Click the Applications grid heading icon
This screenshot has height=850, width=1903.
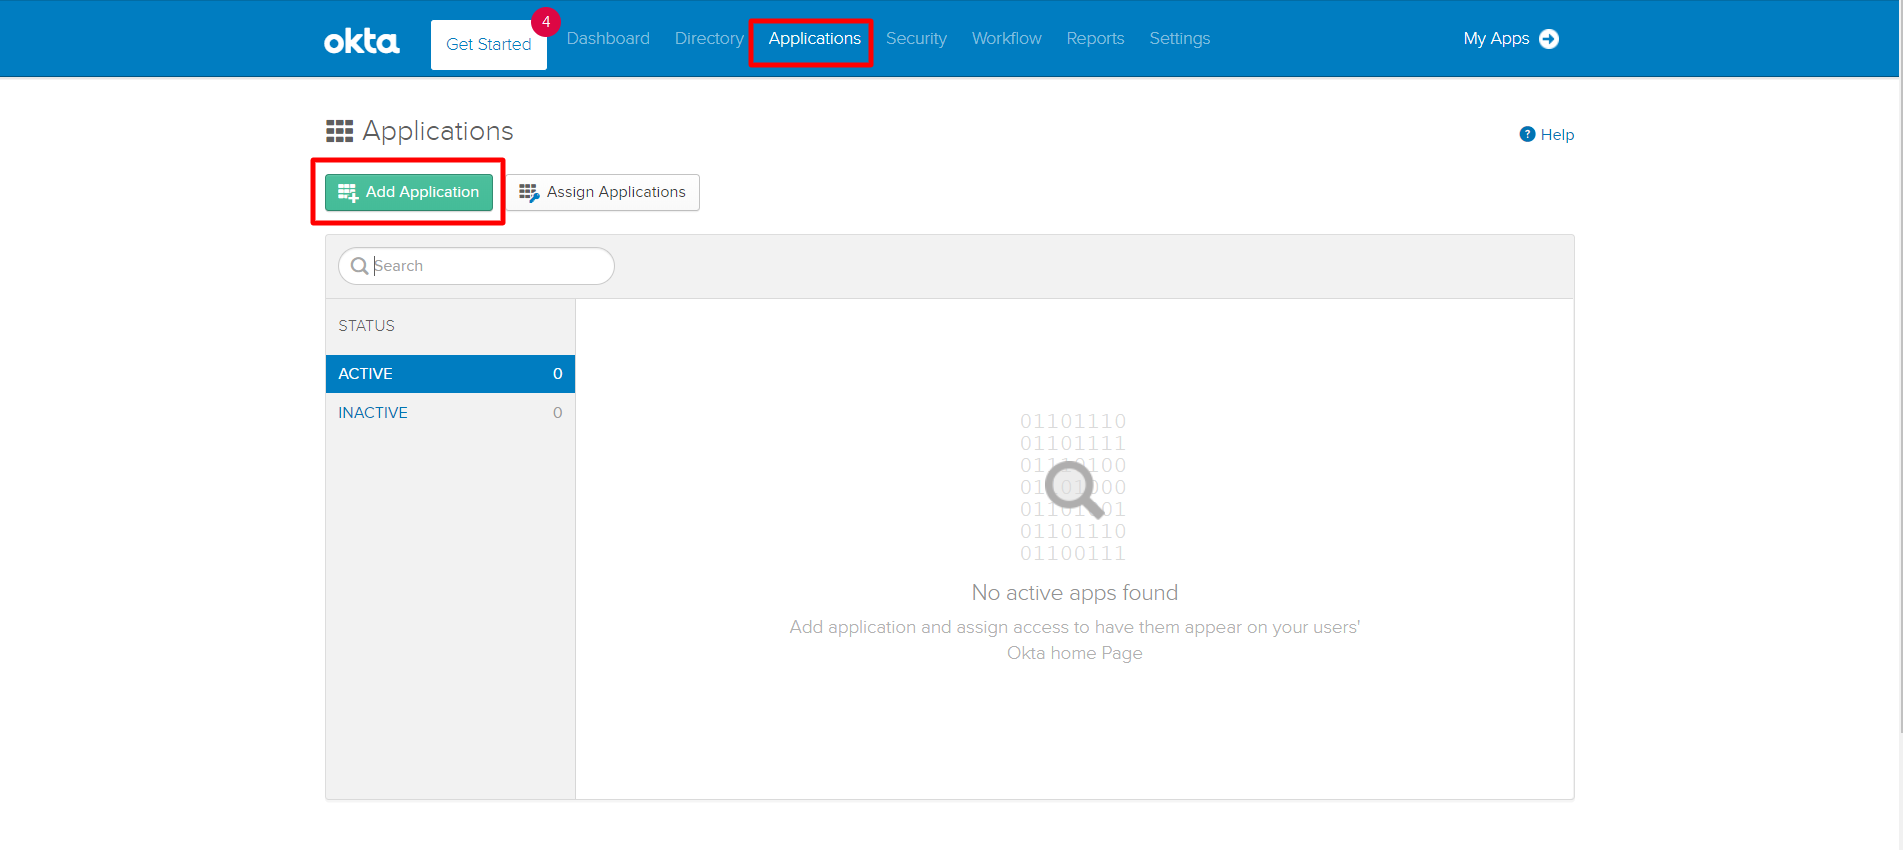[340, 131]
